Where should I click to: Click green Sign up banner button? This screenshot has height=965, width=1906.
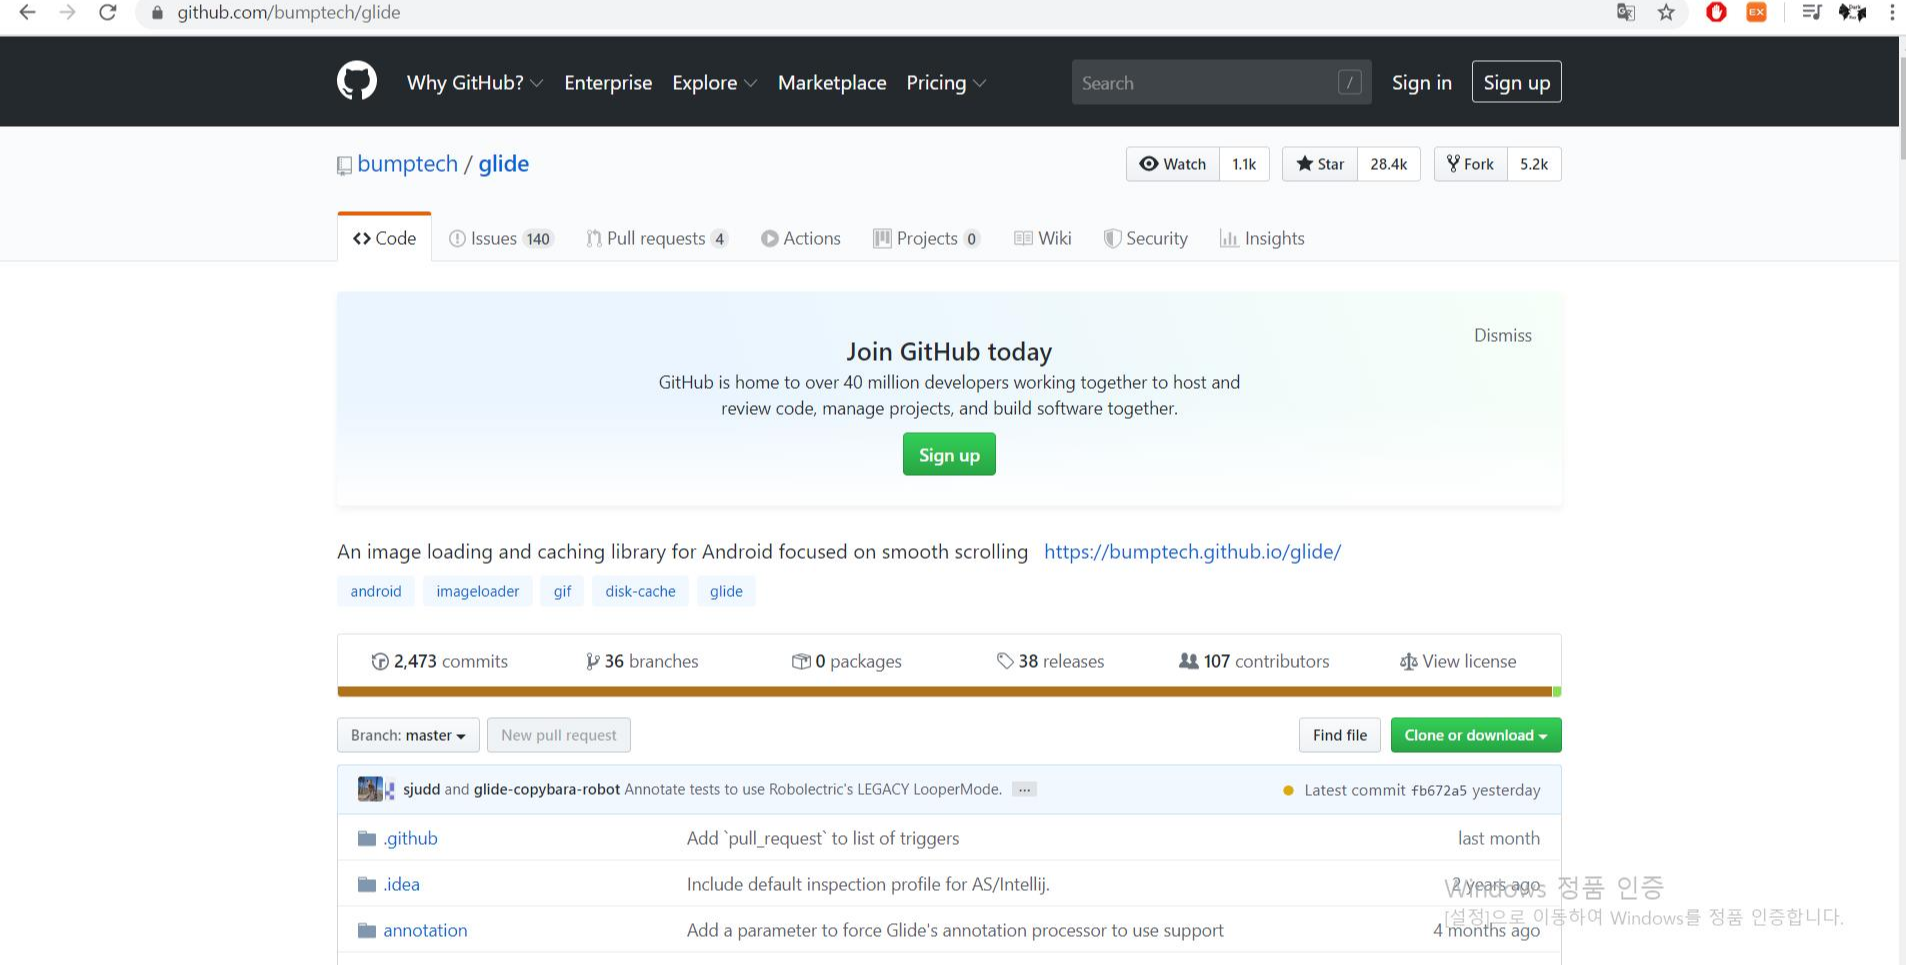coord(949,454)
